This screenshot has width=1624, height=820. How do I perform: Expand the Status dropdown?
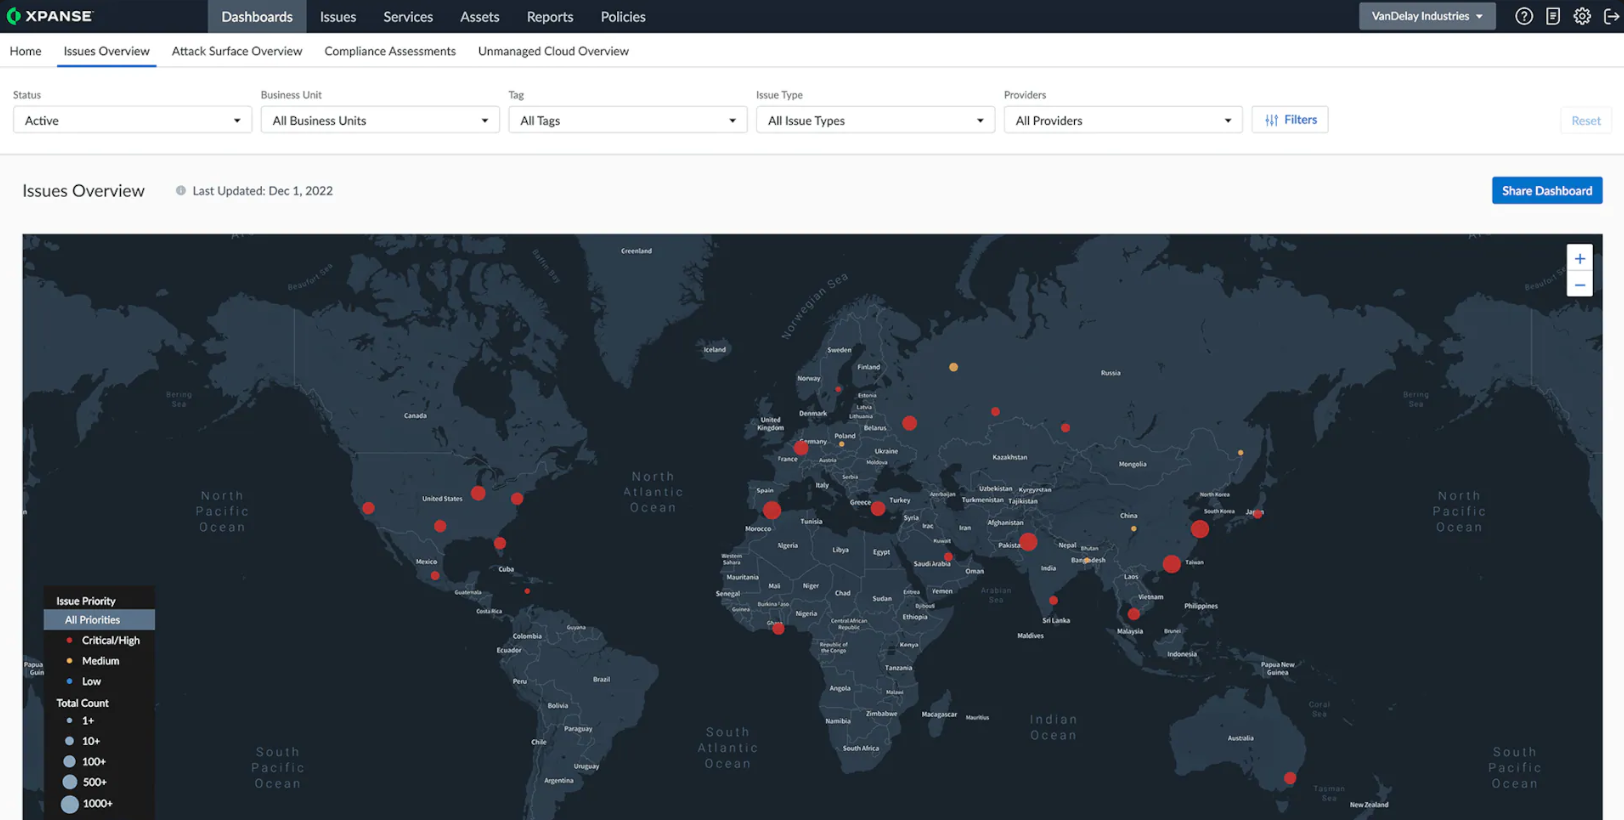132,121
